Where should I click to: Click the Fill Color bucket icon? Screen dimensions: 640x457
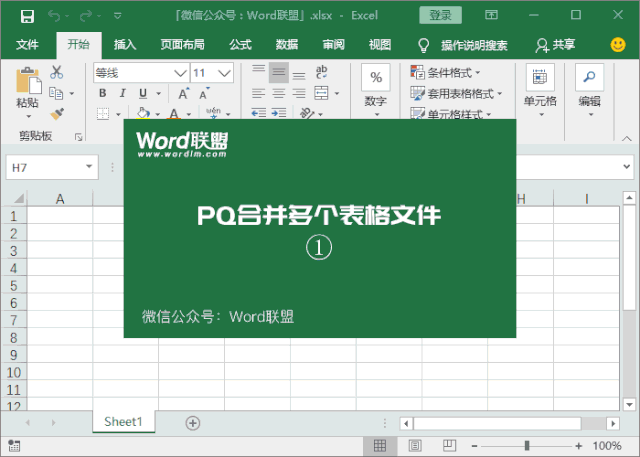(x=143, y=113)
